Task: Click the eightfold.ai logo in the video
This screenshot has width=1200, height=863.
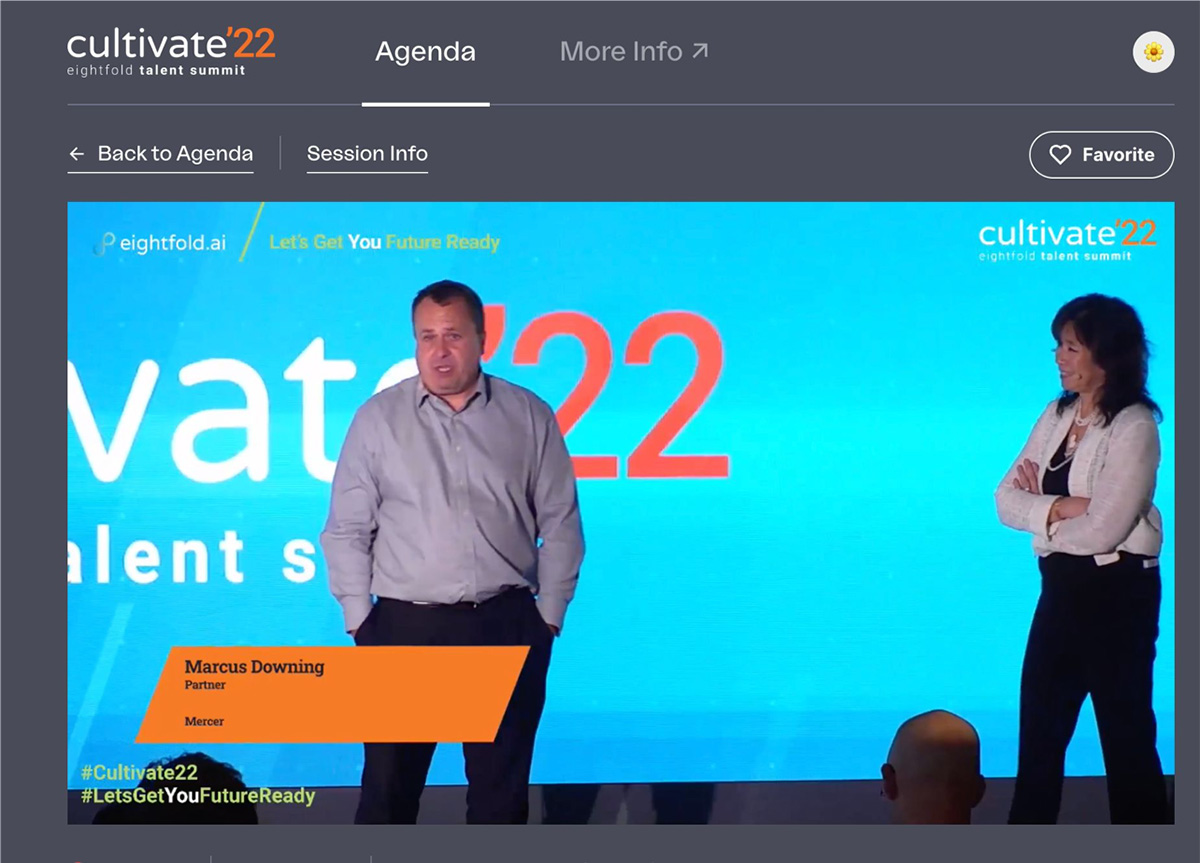Action: click(160, 243)
